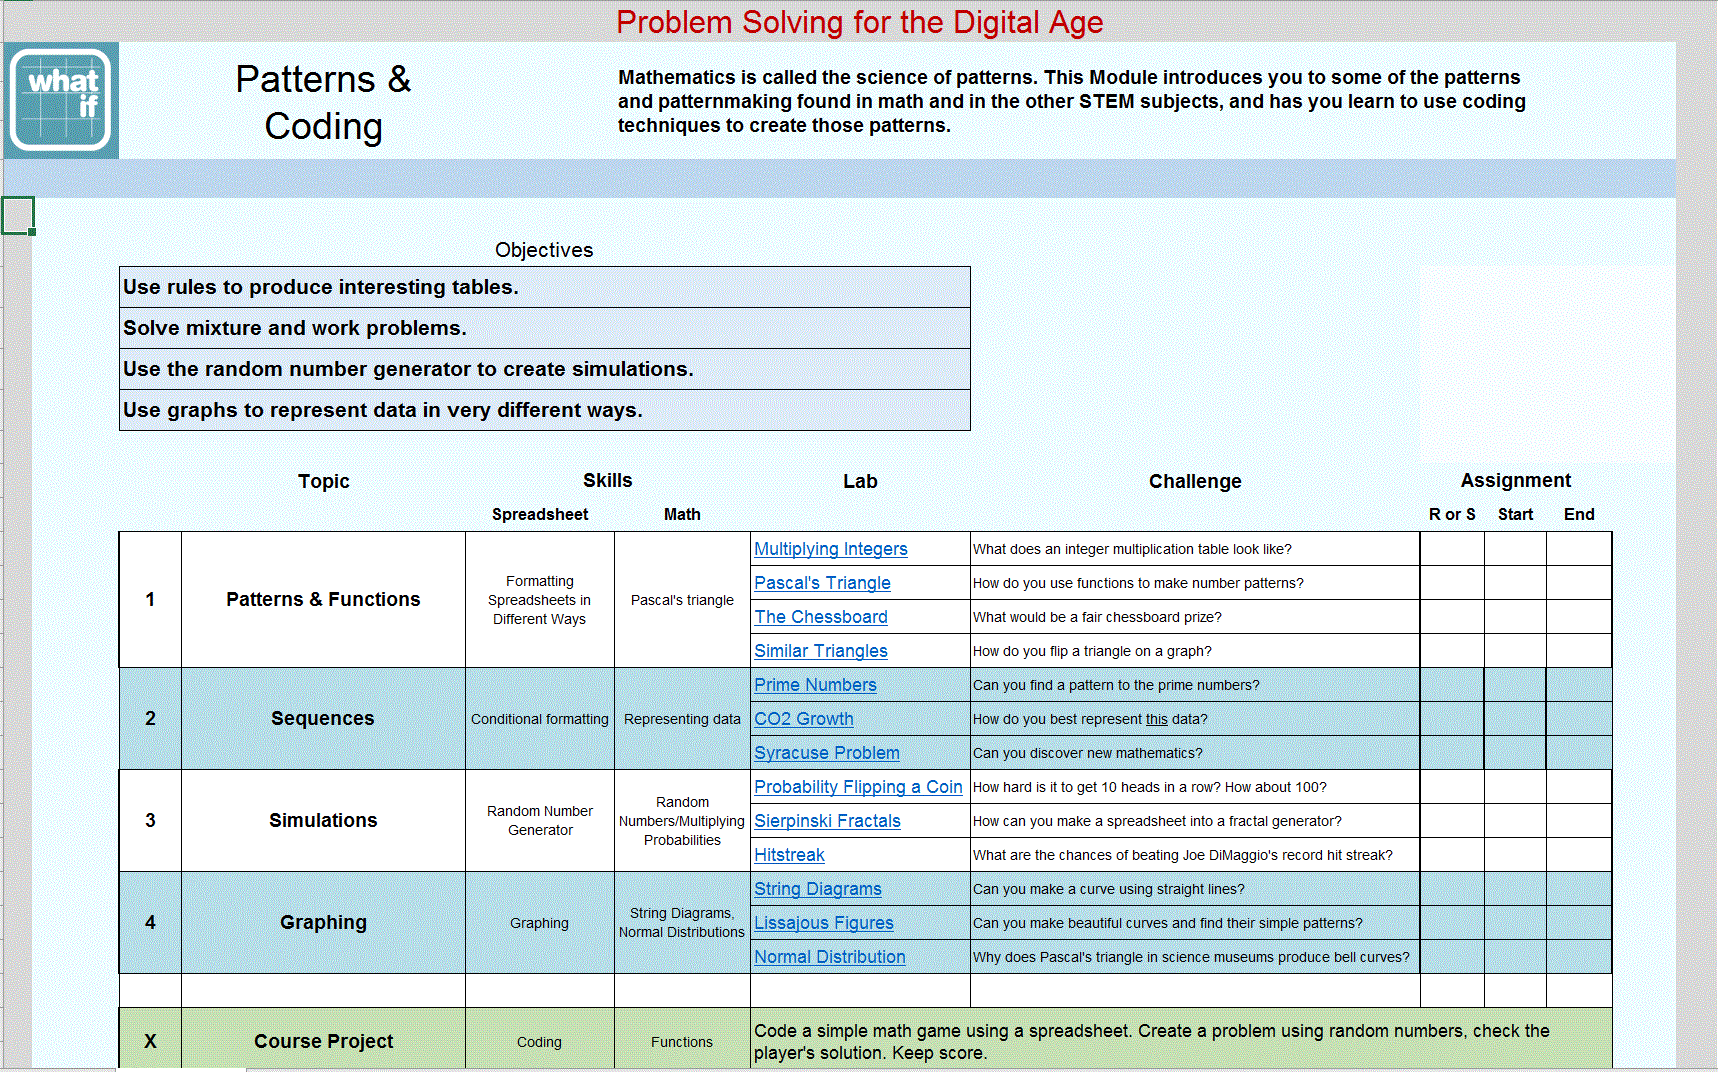This screenshot has width=1718, height=1072.
Task: Select the R or S cell for Hitstreak
Action: pos(1452,855)
